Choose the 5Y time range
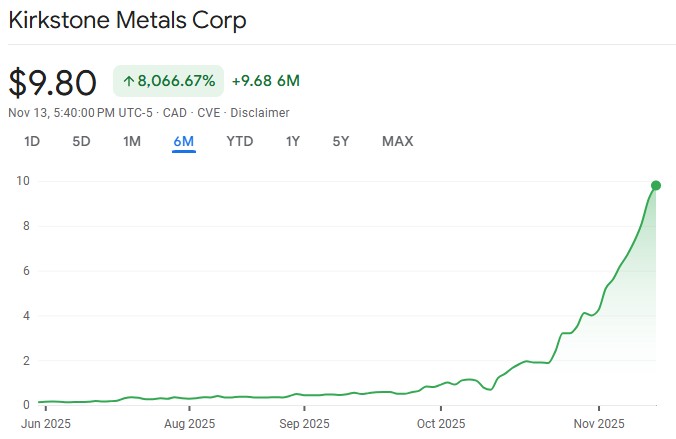This screenshot has height=439, width=676. click(x=341, y=141)
